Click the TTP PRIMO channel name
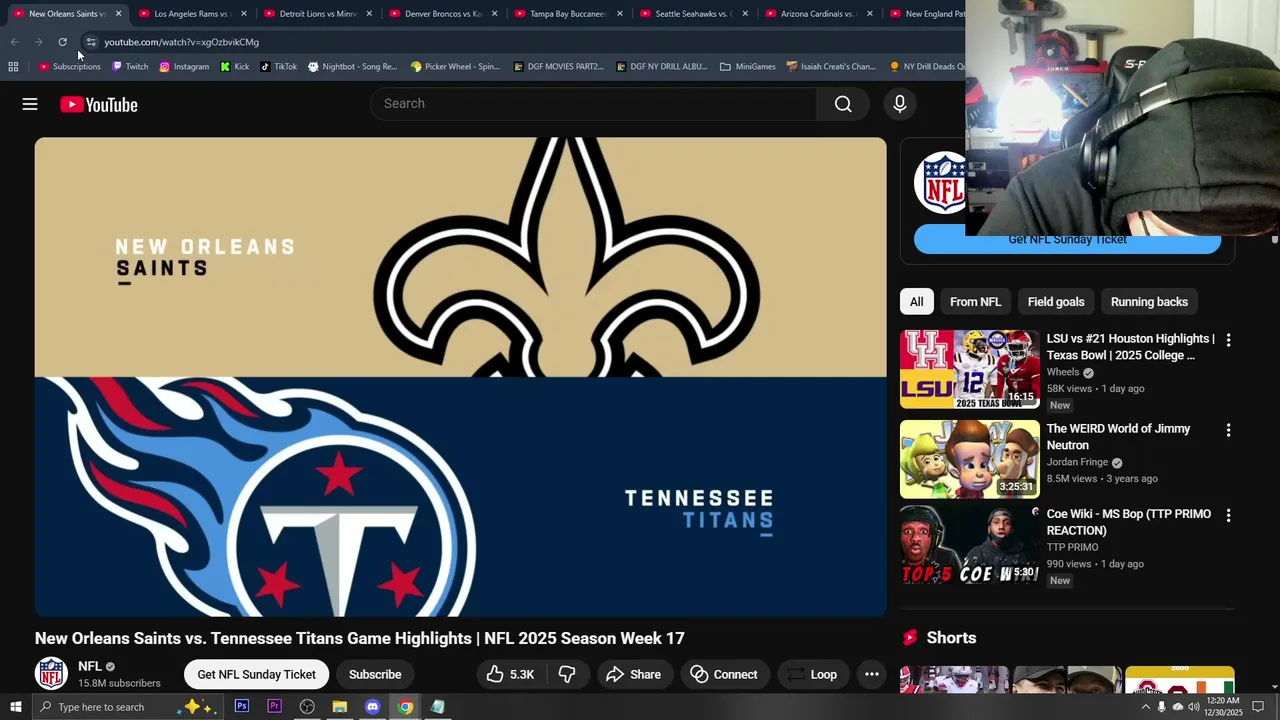 click(x=1072, y=547)
